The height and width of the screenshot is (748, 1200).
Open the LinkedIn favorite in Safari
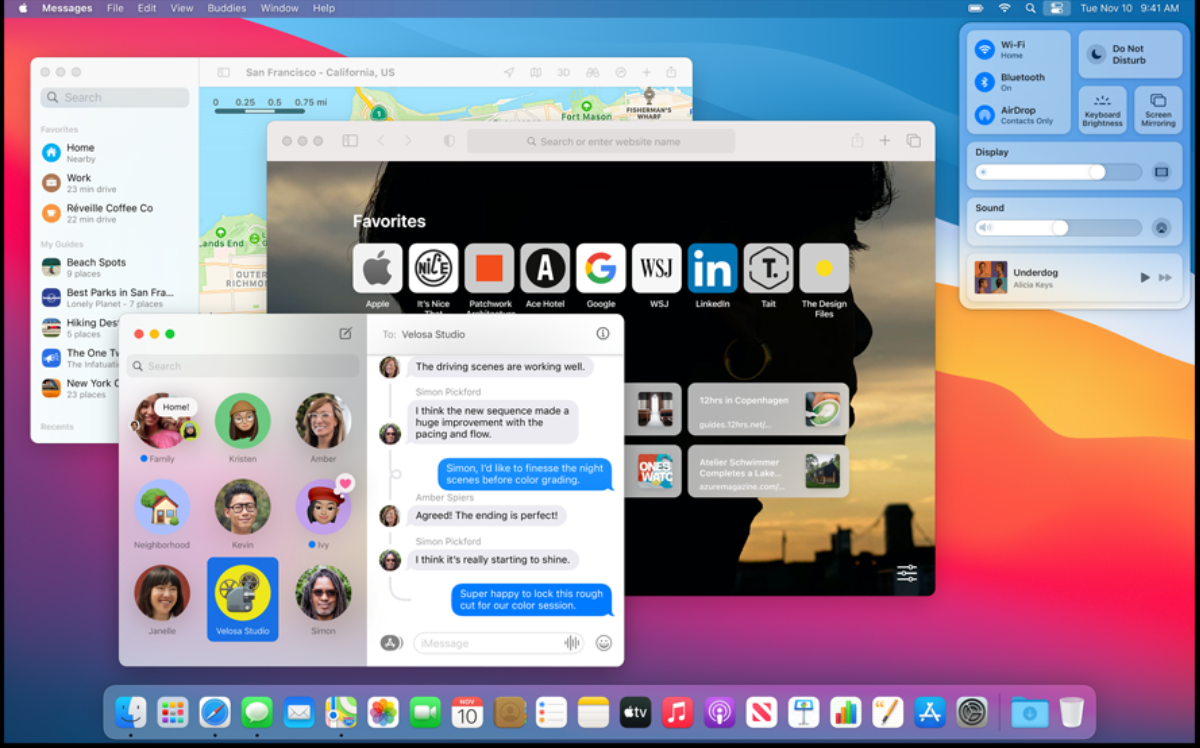tap(712, 268)
